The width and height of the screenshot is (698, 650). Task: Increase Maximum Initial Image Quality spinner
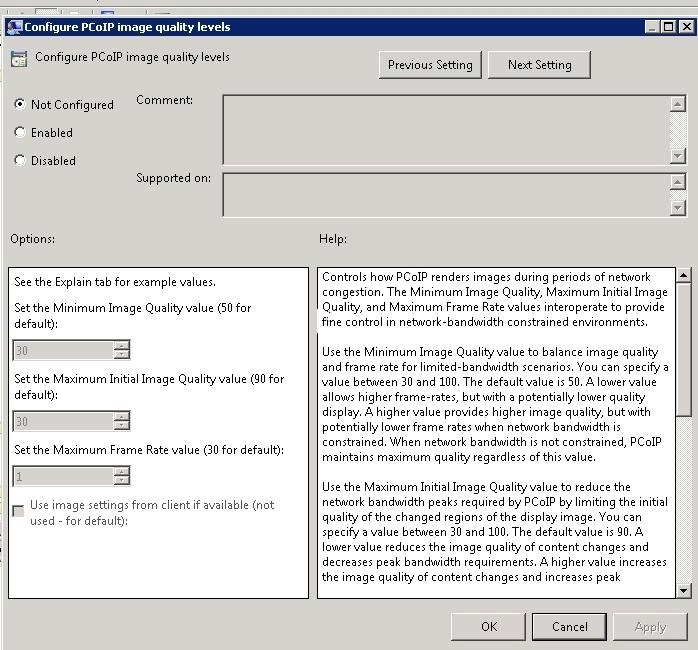[x=121, y=416]
